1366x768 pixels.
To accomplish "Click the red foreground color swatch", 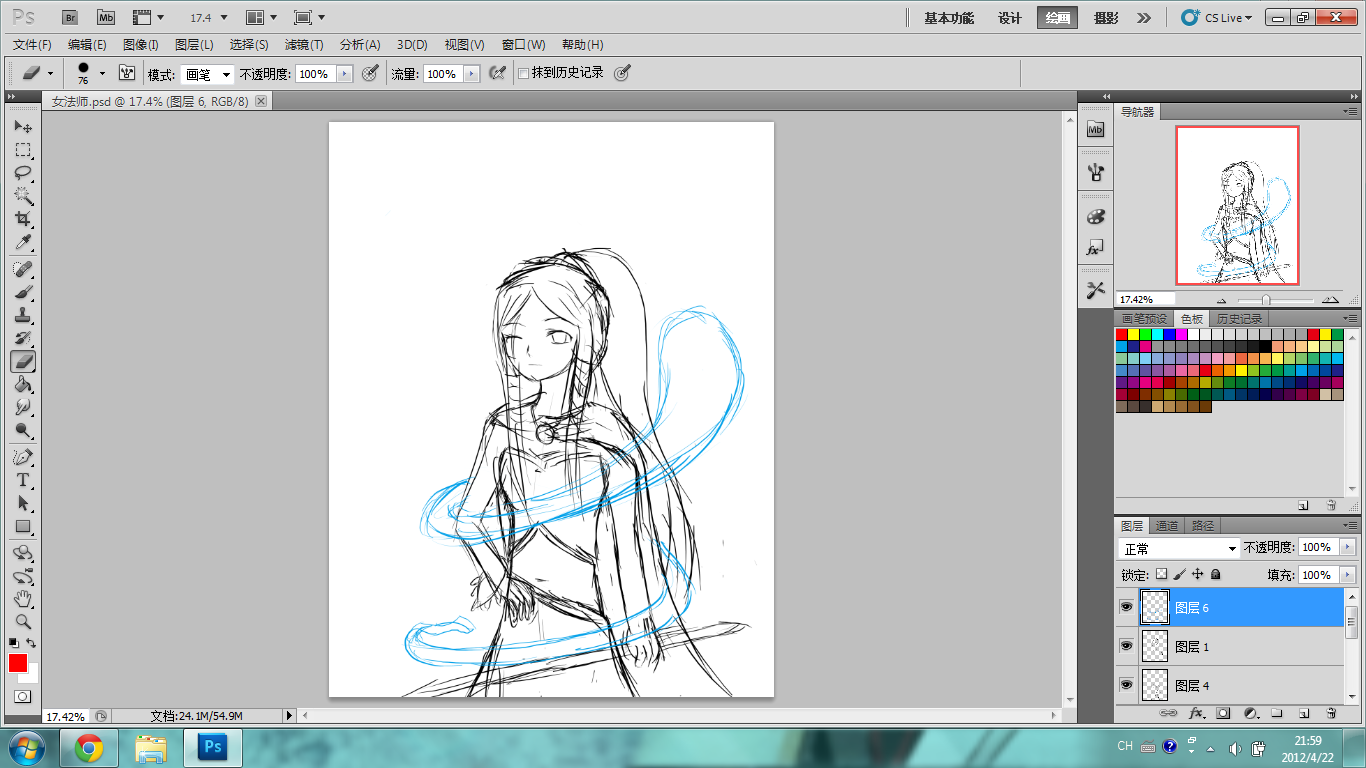I will [18, 663].
